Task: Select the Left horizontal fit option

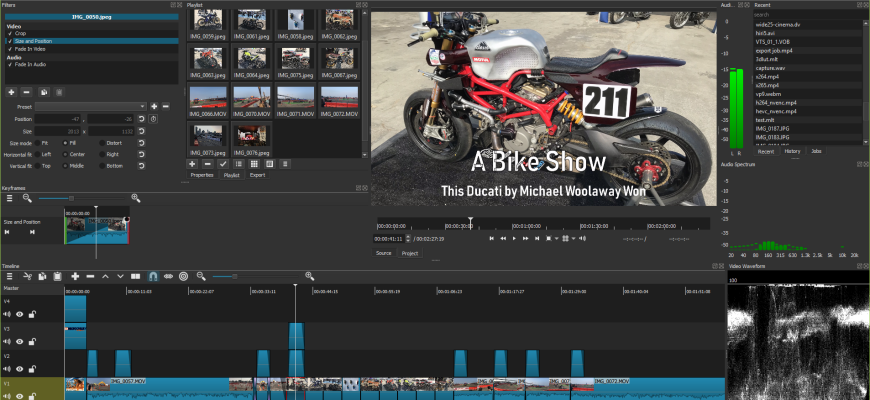Action: [x=38, y=154]
